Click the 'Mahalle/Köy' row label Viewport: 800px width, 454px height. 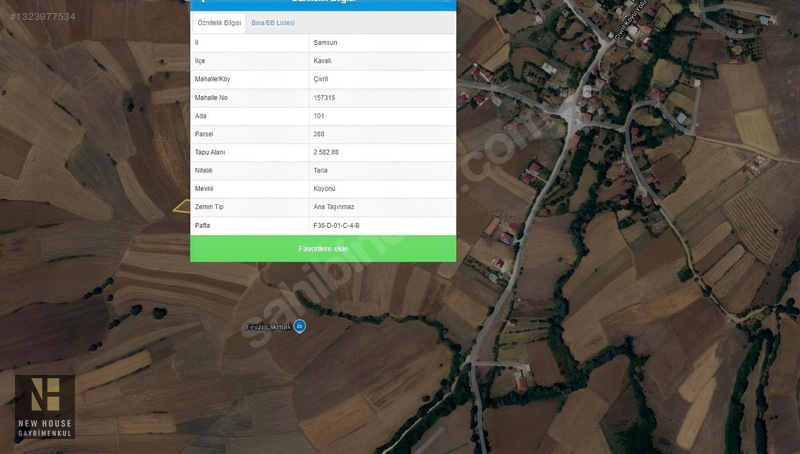point(212,79)
